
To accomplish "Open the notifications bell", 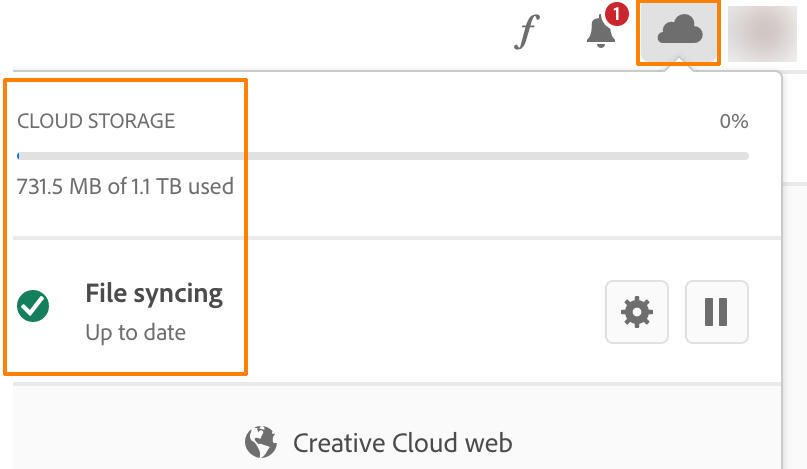I will [x=601, y=32].
